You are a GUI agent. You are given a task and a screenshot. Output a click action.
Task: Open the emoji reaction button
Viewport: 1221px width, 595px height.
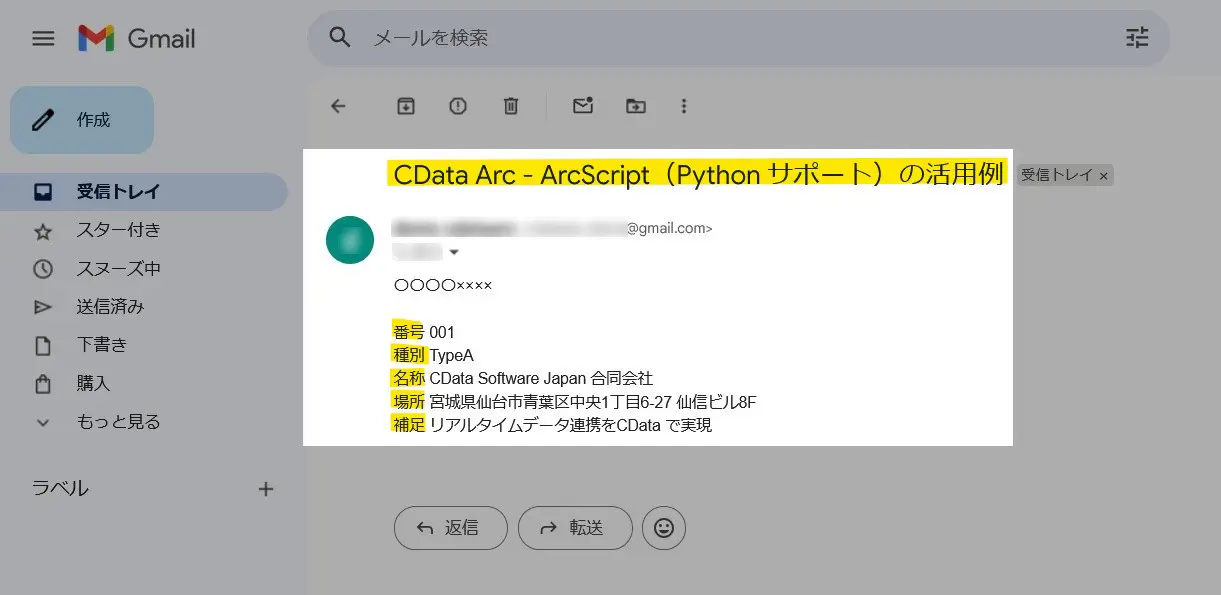click(x=664, y=528)
